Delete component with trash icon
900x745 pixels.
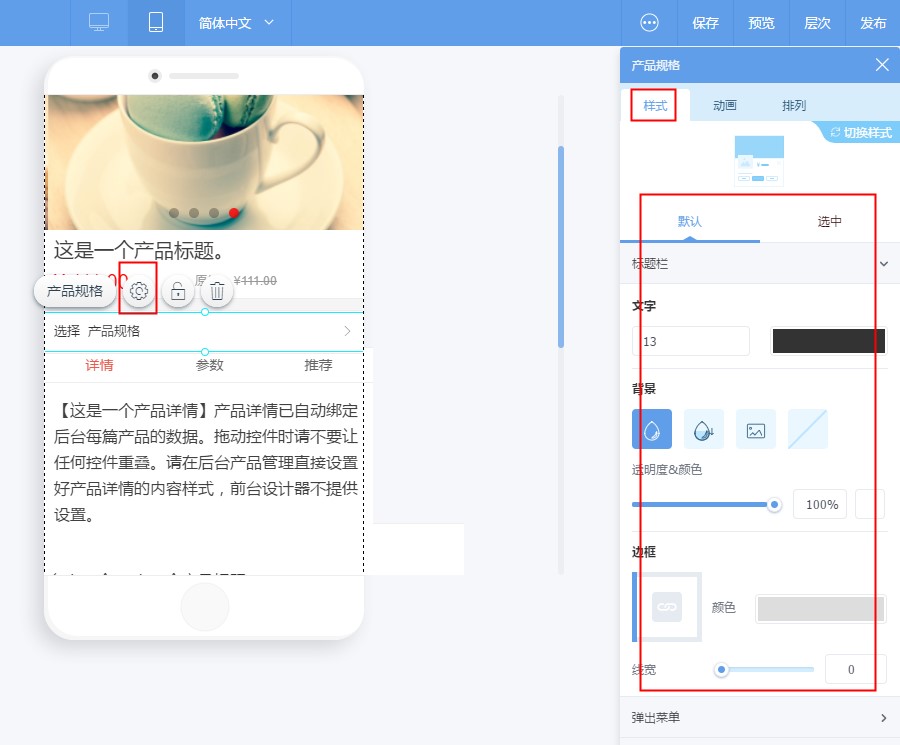217,291
